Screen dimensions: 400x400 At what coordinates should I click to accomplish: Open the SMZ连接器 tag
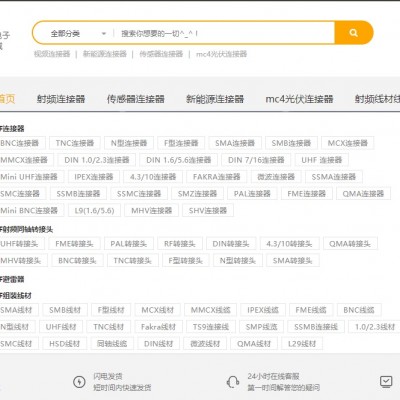[197, 194]
